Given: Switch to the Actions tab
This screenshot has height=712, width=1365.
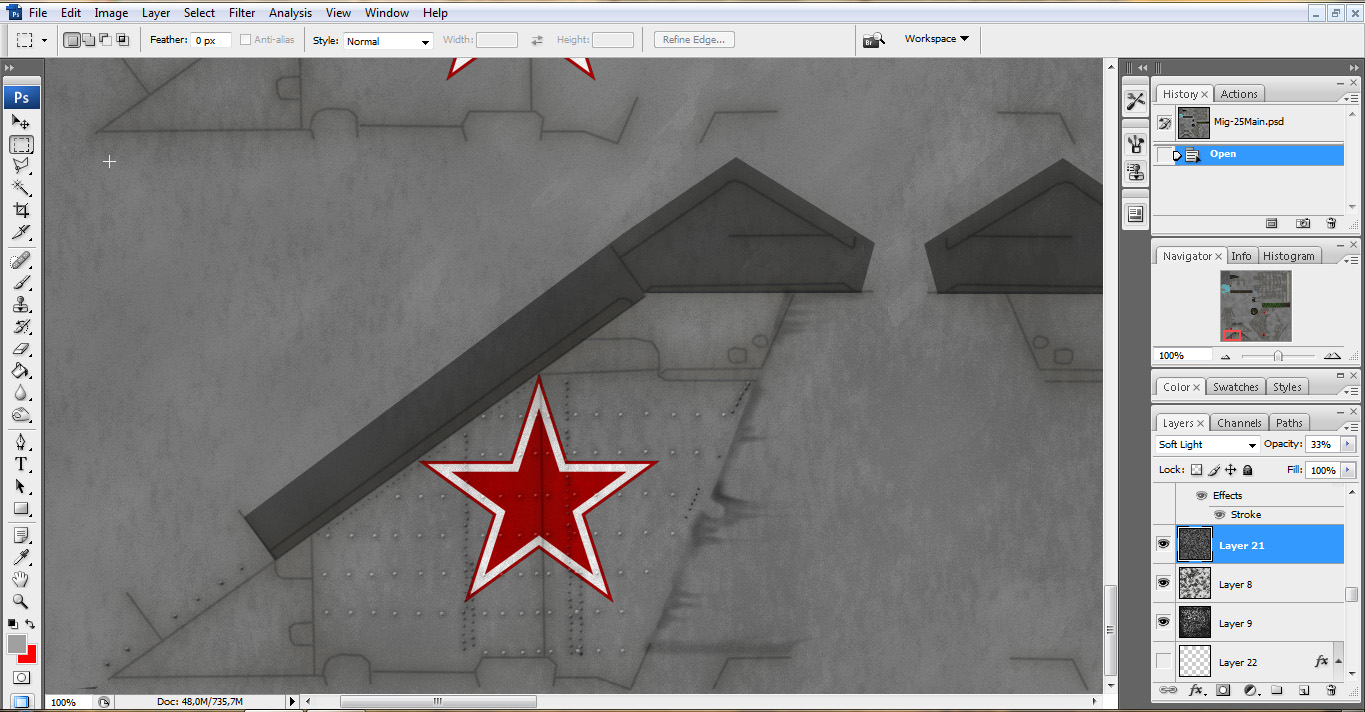Looking at the screenshot, I should (1239, 94).
